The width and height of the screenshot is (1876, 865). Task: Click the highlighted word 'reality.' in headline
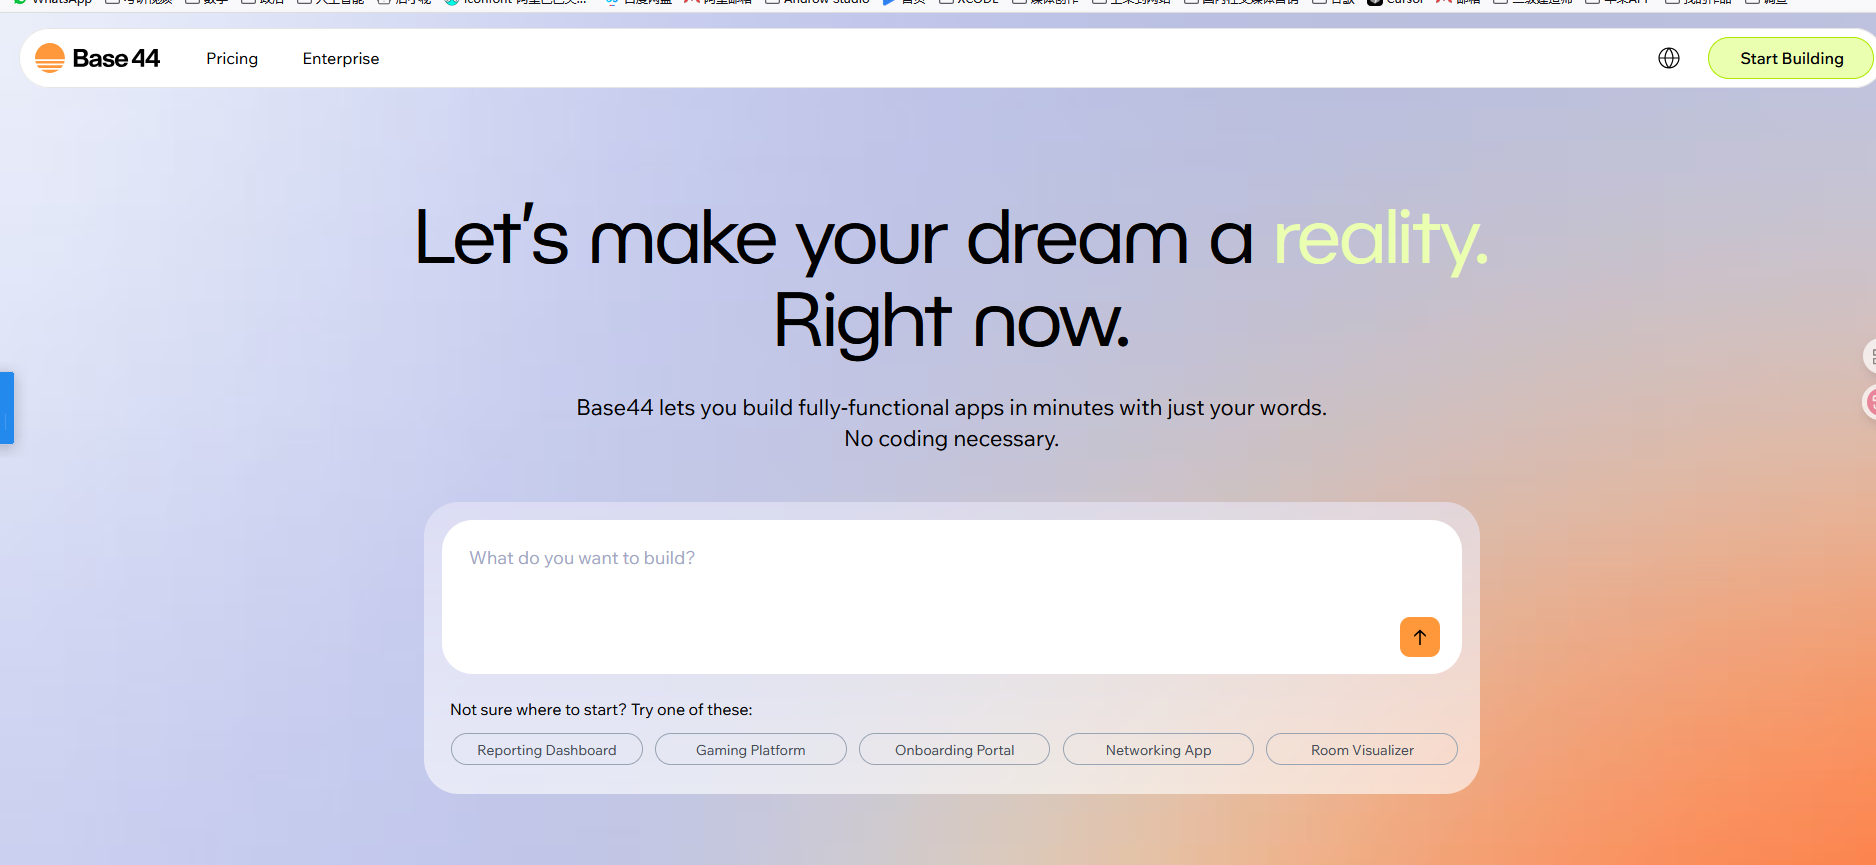pos(1381,242)
